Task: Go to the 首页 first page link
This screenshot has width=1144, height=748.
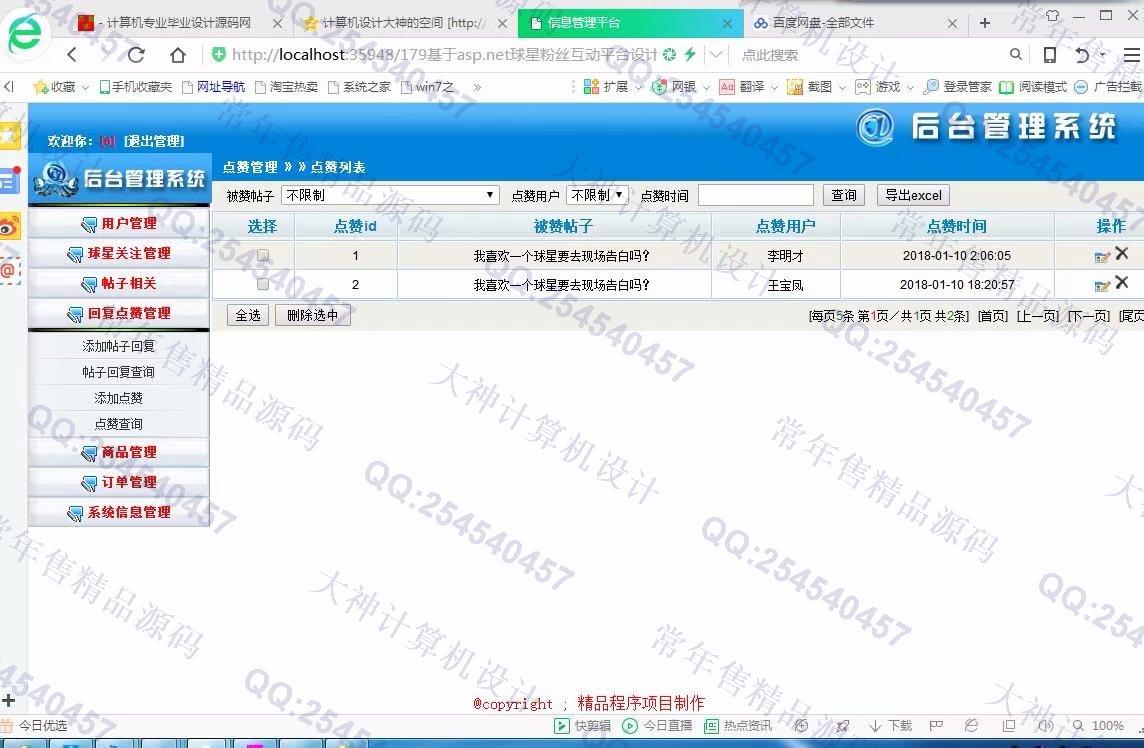Action: tap(993, 316)
